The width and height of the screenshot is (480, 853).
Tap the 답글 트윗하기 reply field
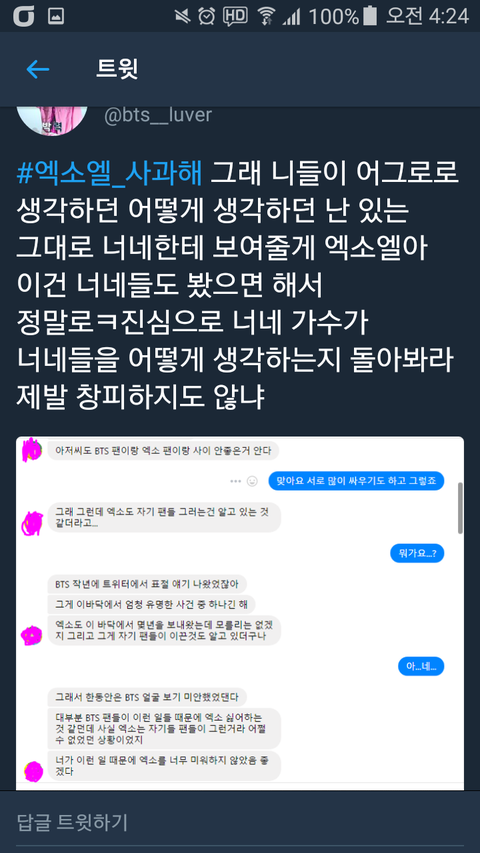(240, 822)
